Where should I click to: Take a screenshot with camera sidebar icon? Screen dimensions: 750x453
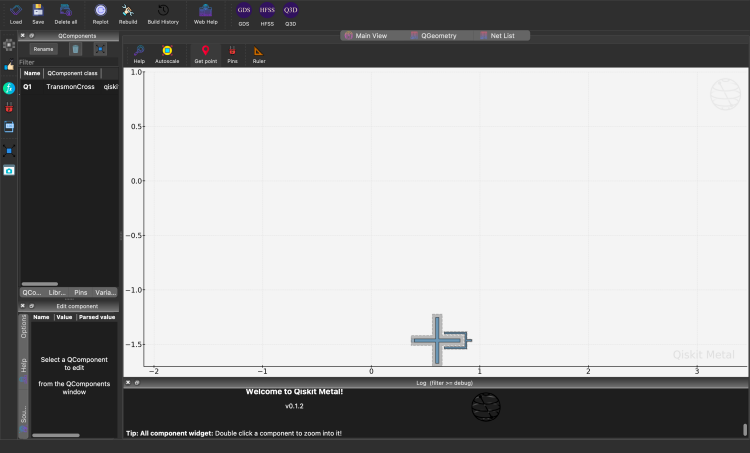(9, 171)
